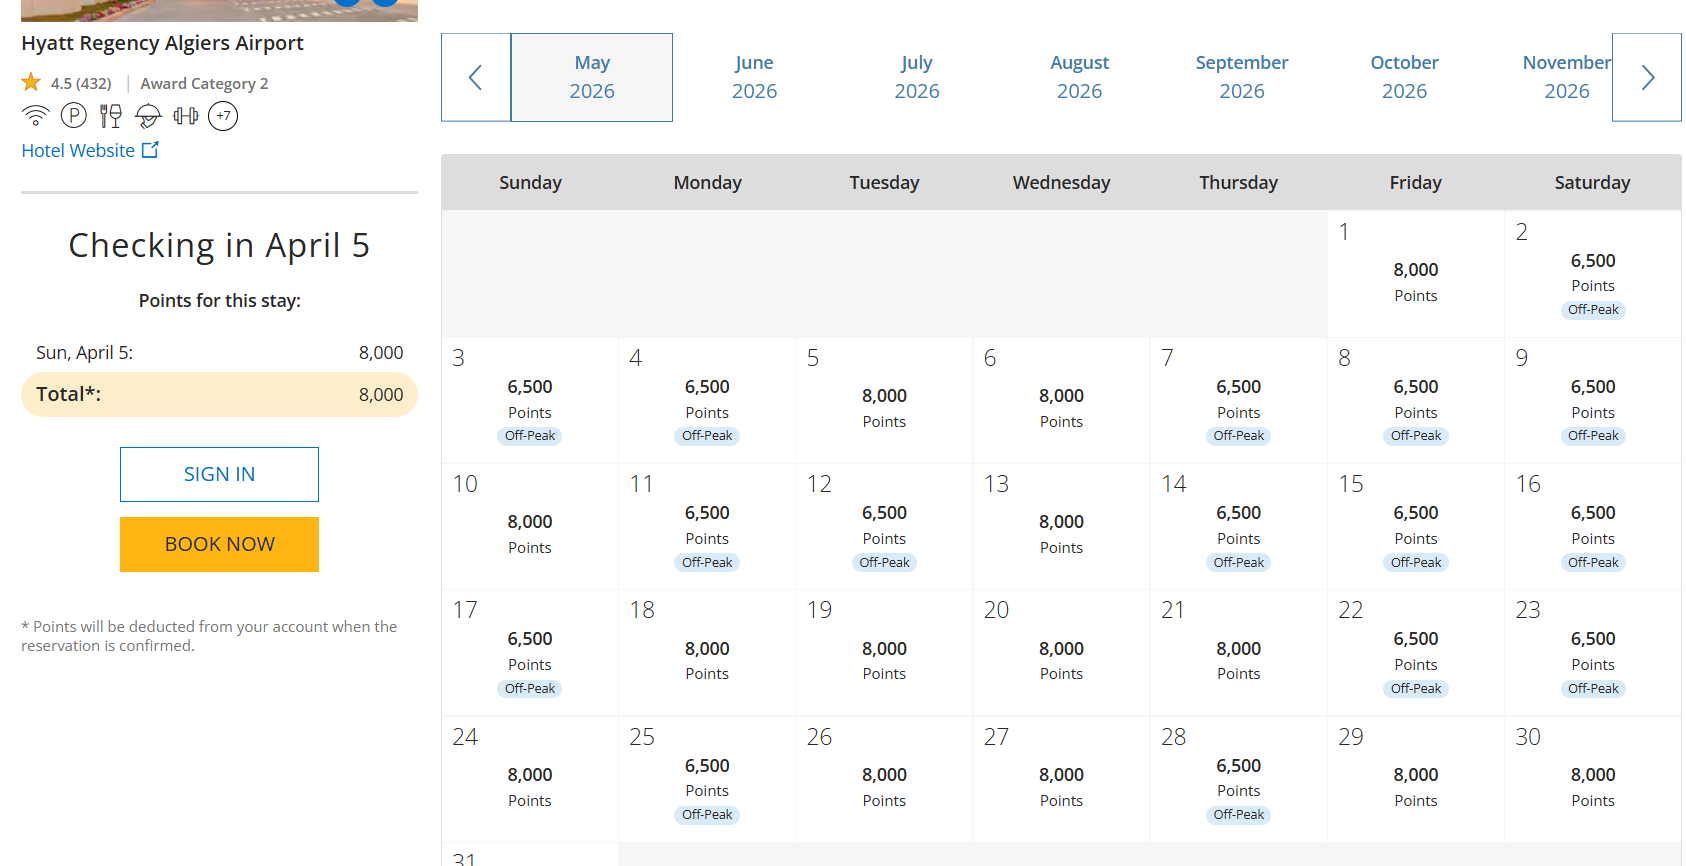The image size is (1686, 866).
Task: Click the restaurant fork and wine icon
Action: (110, 116)
